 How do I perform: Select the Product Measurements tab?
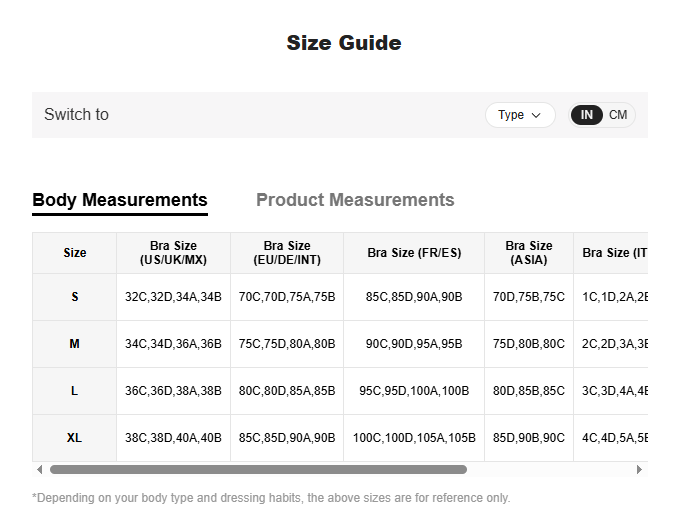point(355,200)
